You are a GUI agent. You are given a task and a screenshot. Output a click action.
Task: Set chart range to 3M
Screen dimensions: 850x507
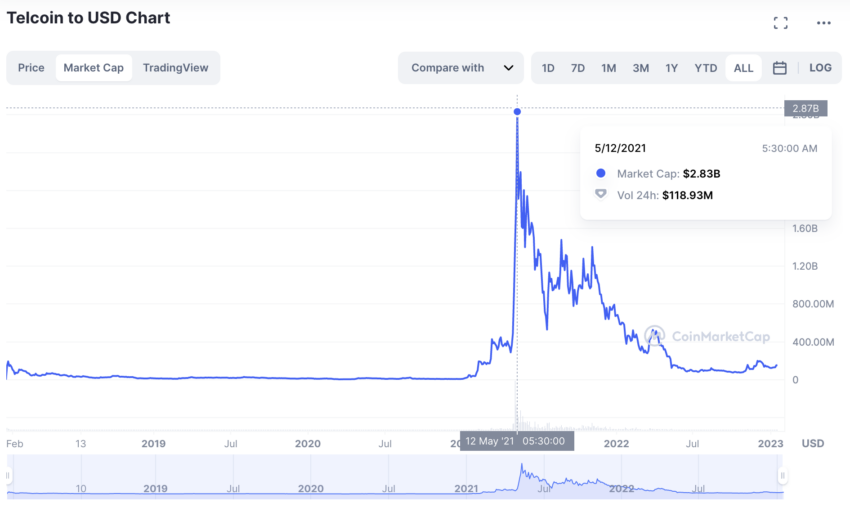(x=641, y=68)
